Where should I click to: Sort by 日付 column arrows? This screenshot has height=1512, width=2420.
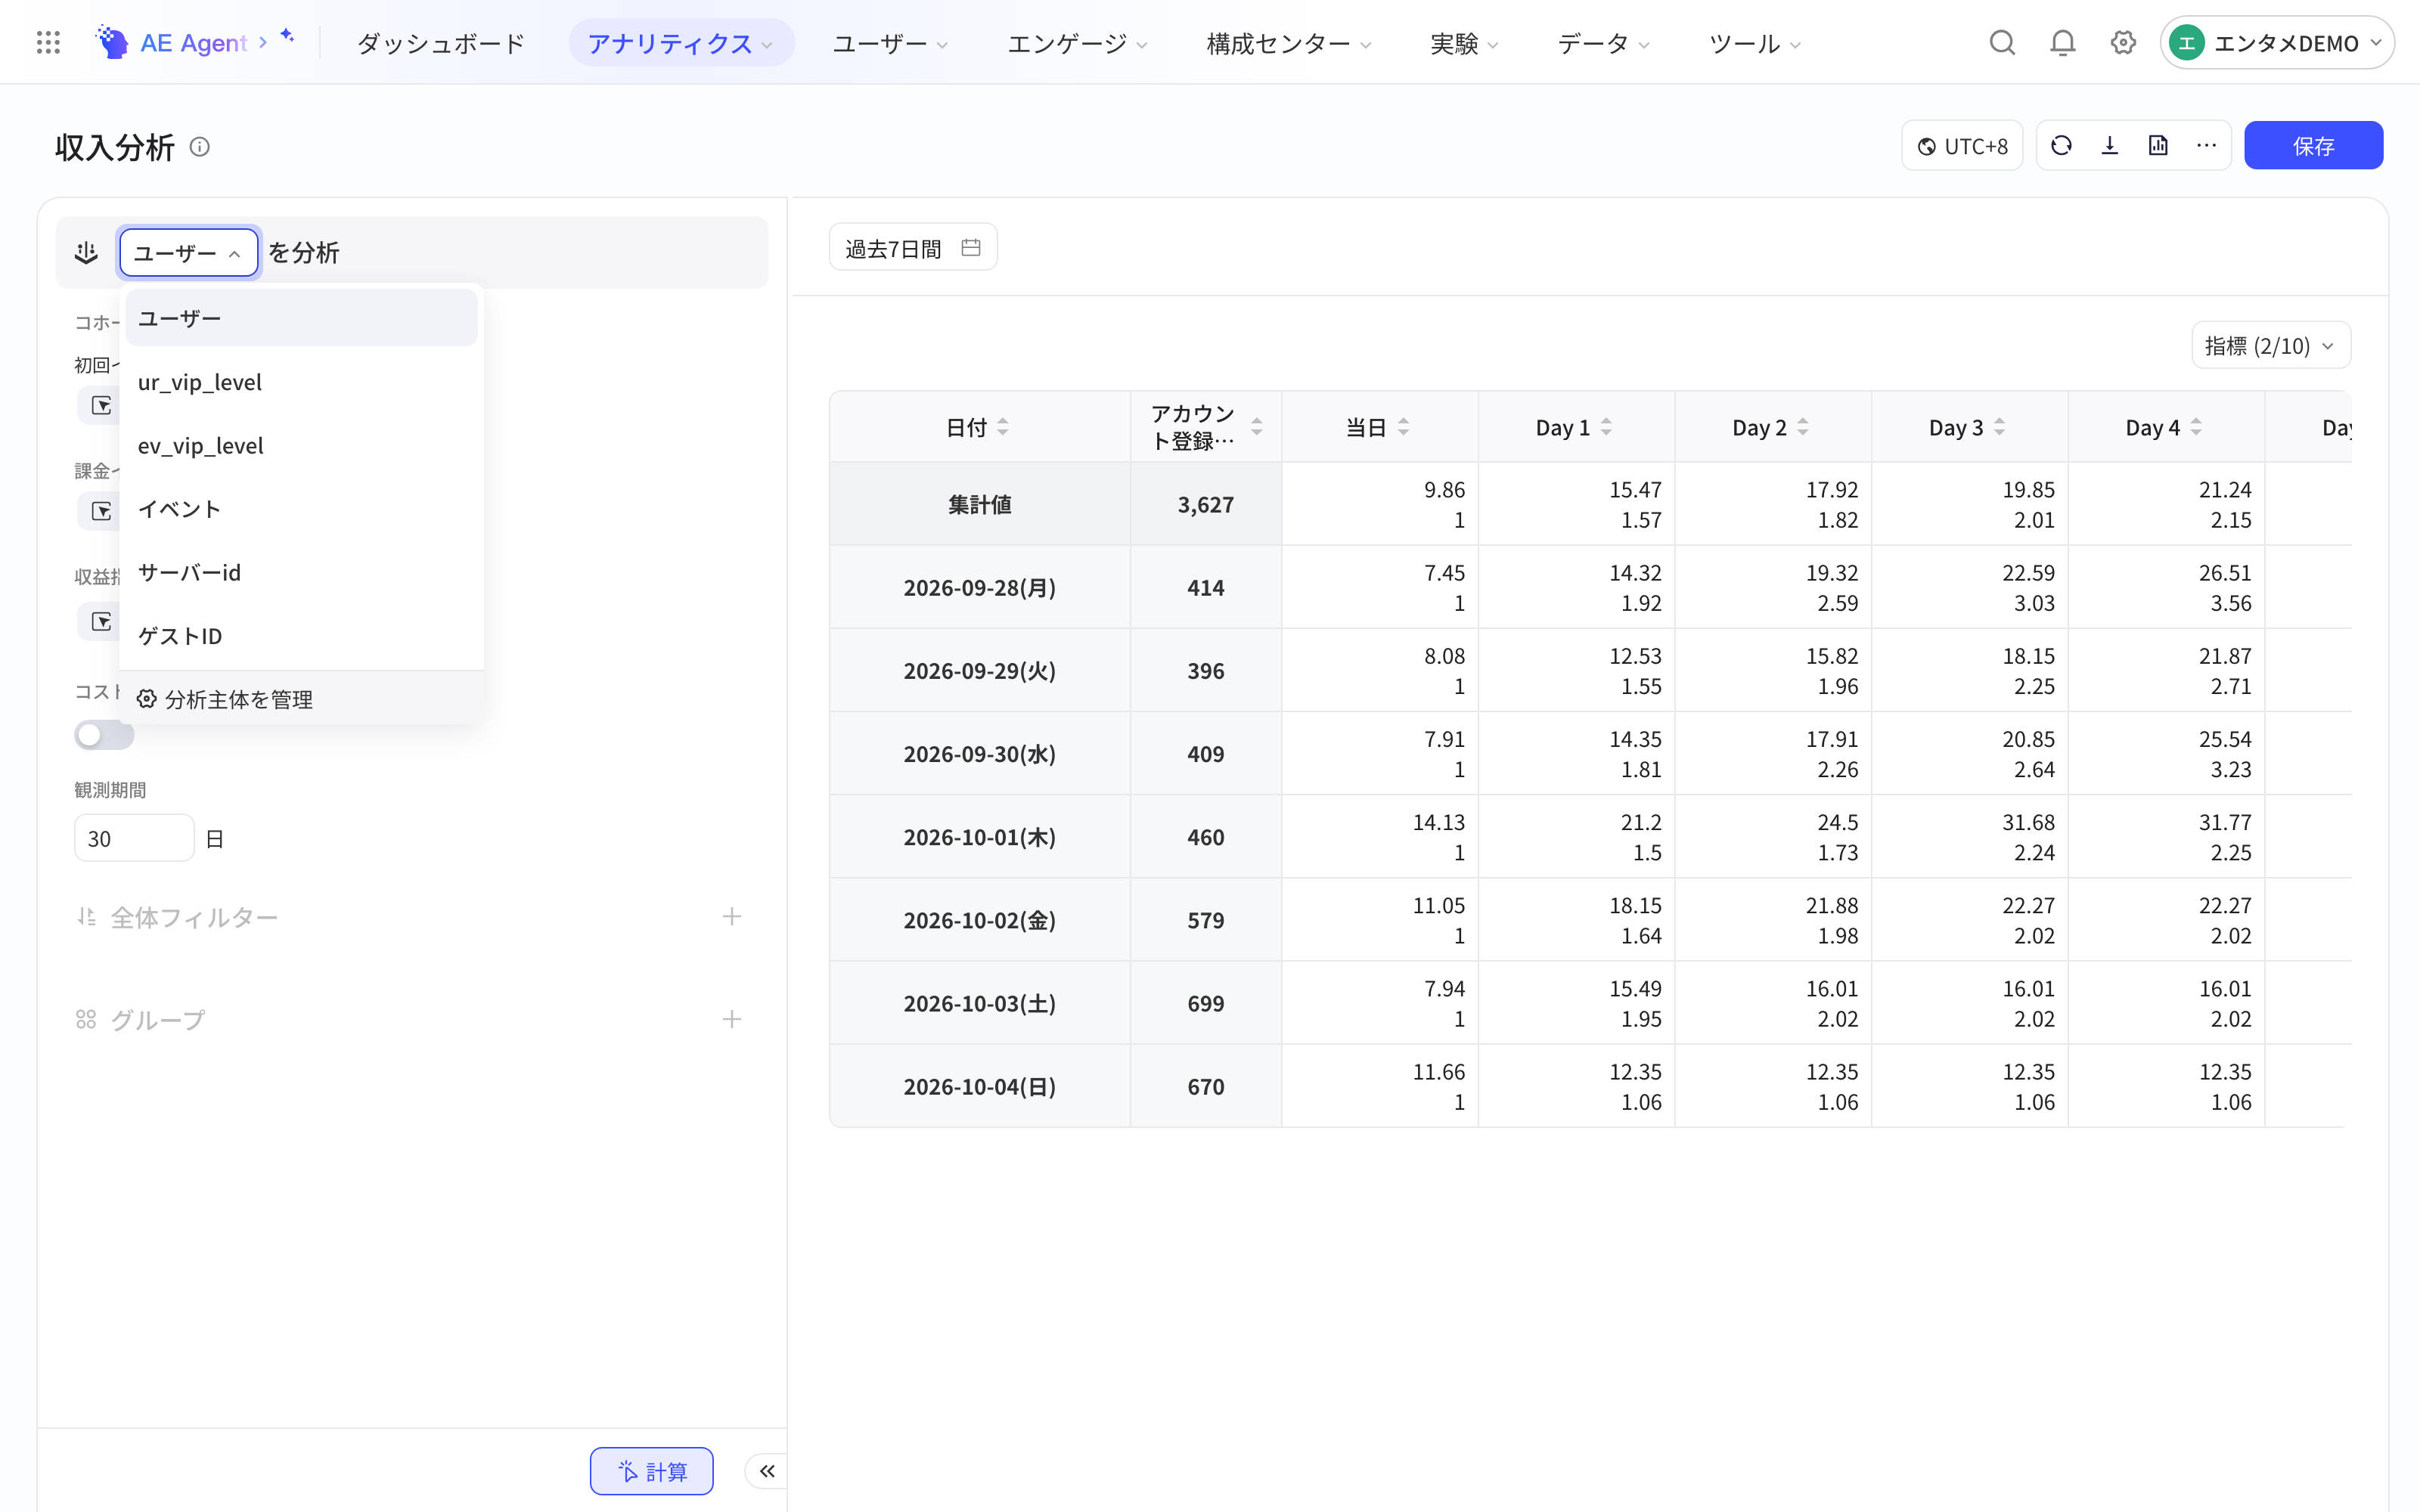pos(1003,427)
